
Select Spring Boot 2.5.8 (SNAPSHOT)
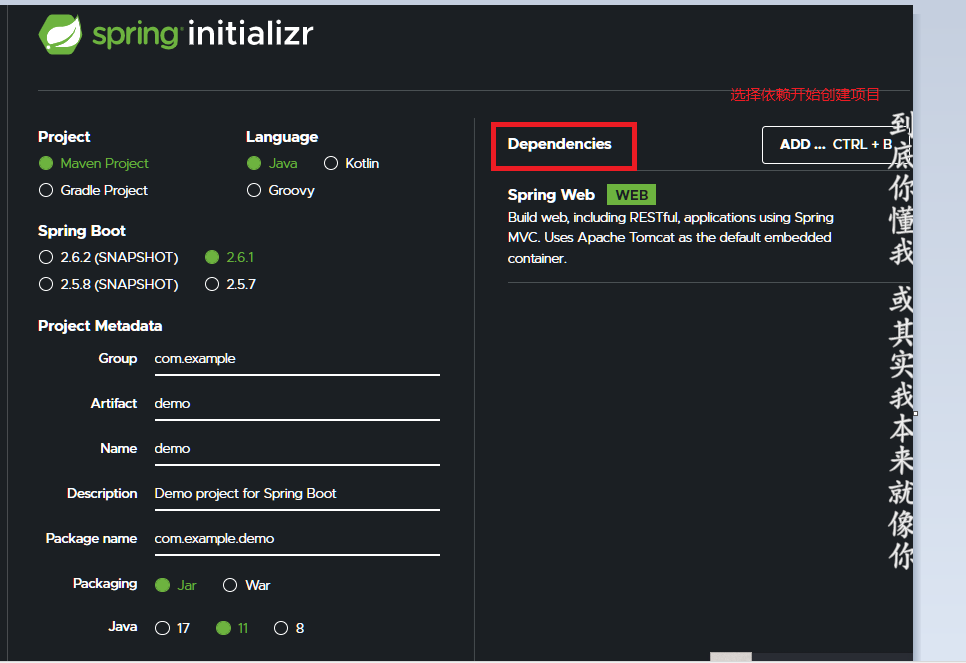click(46, 284)
